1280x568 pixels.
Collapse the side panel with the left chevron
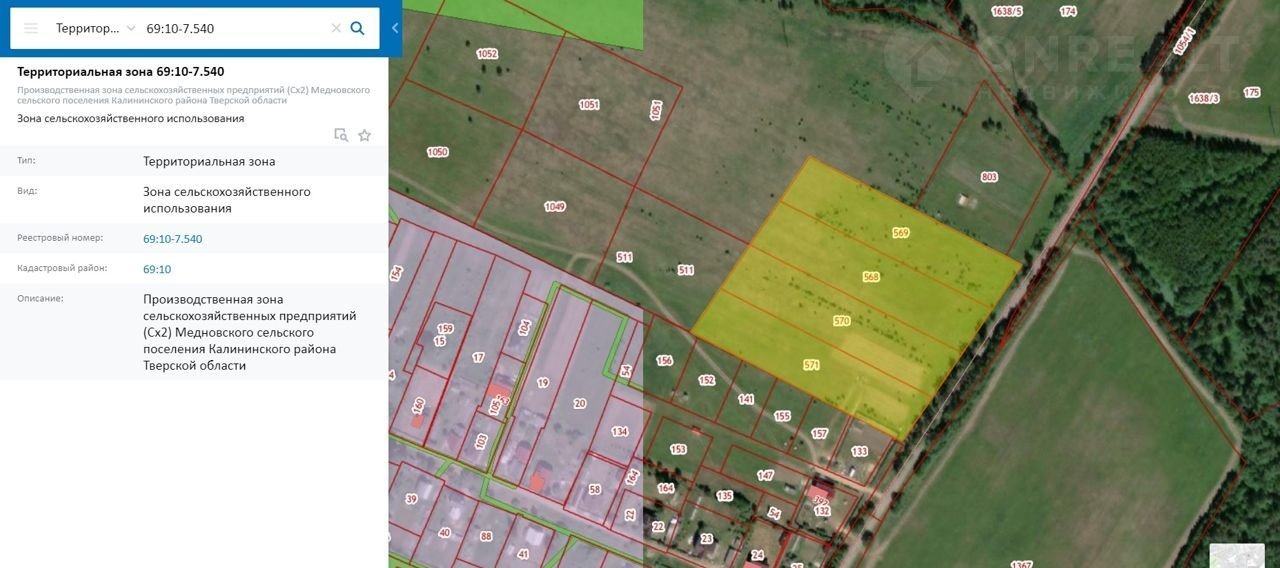[x=395, y=28]
